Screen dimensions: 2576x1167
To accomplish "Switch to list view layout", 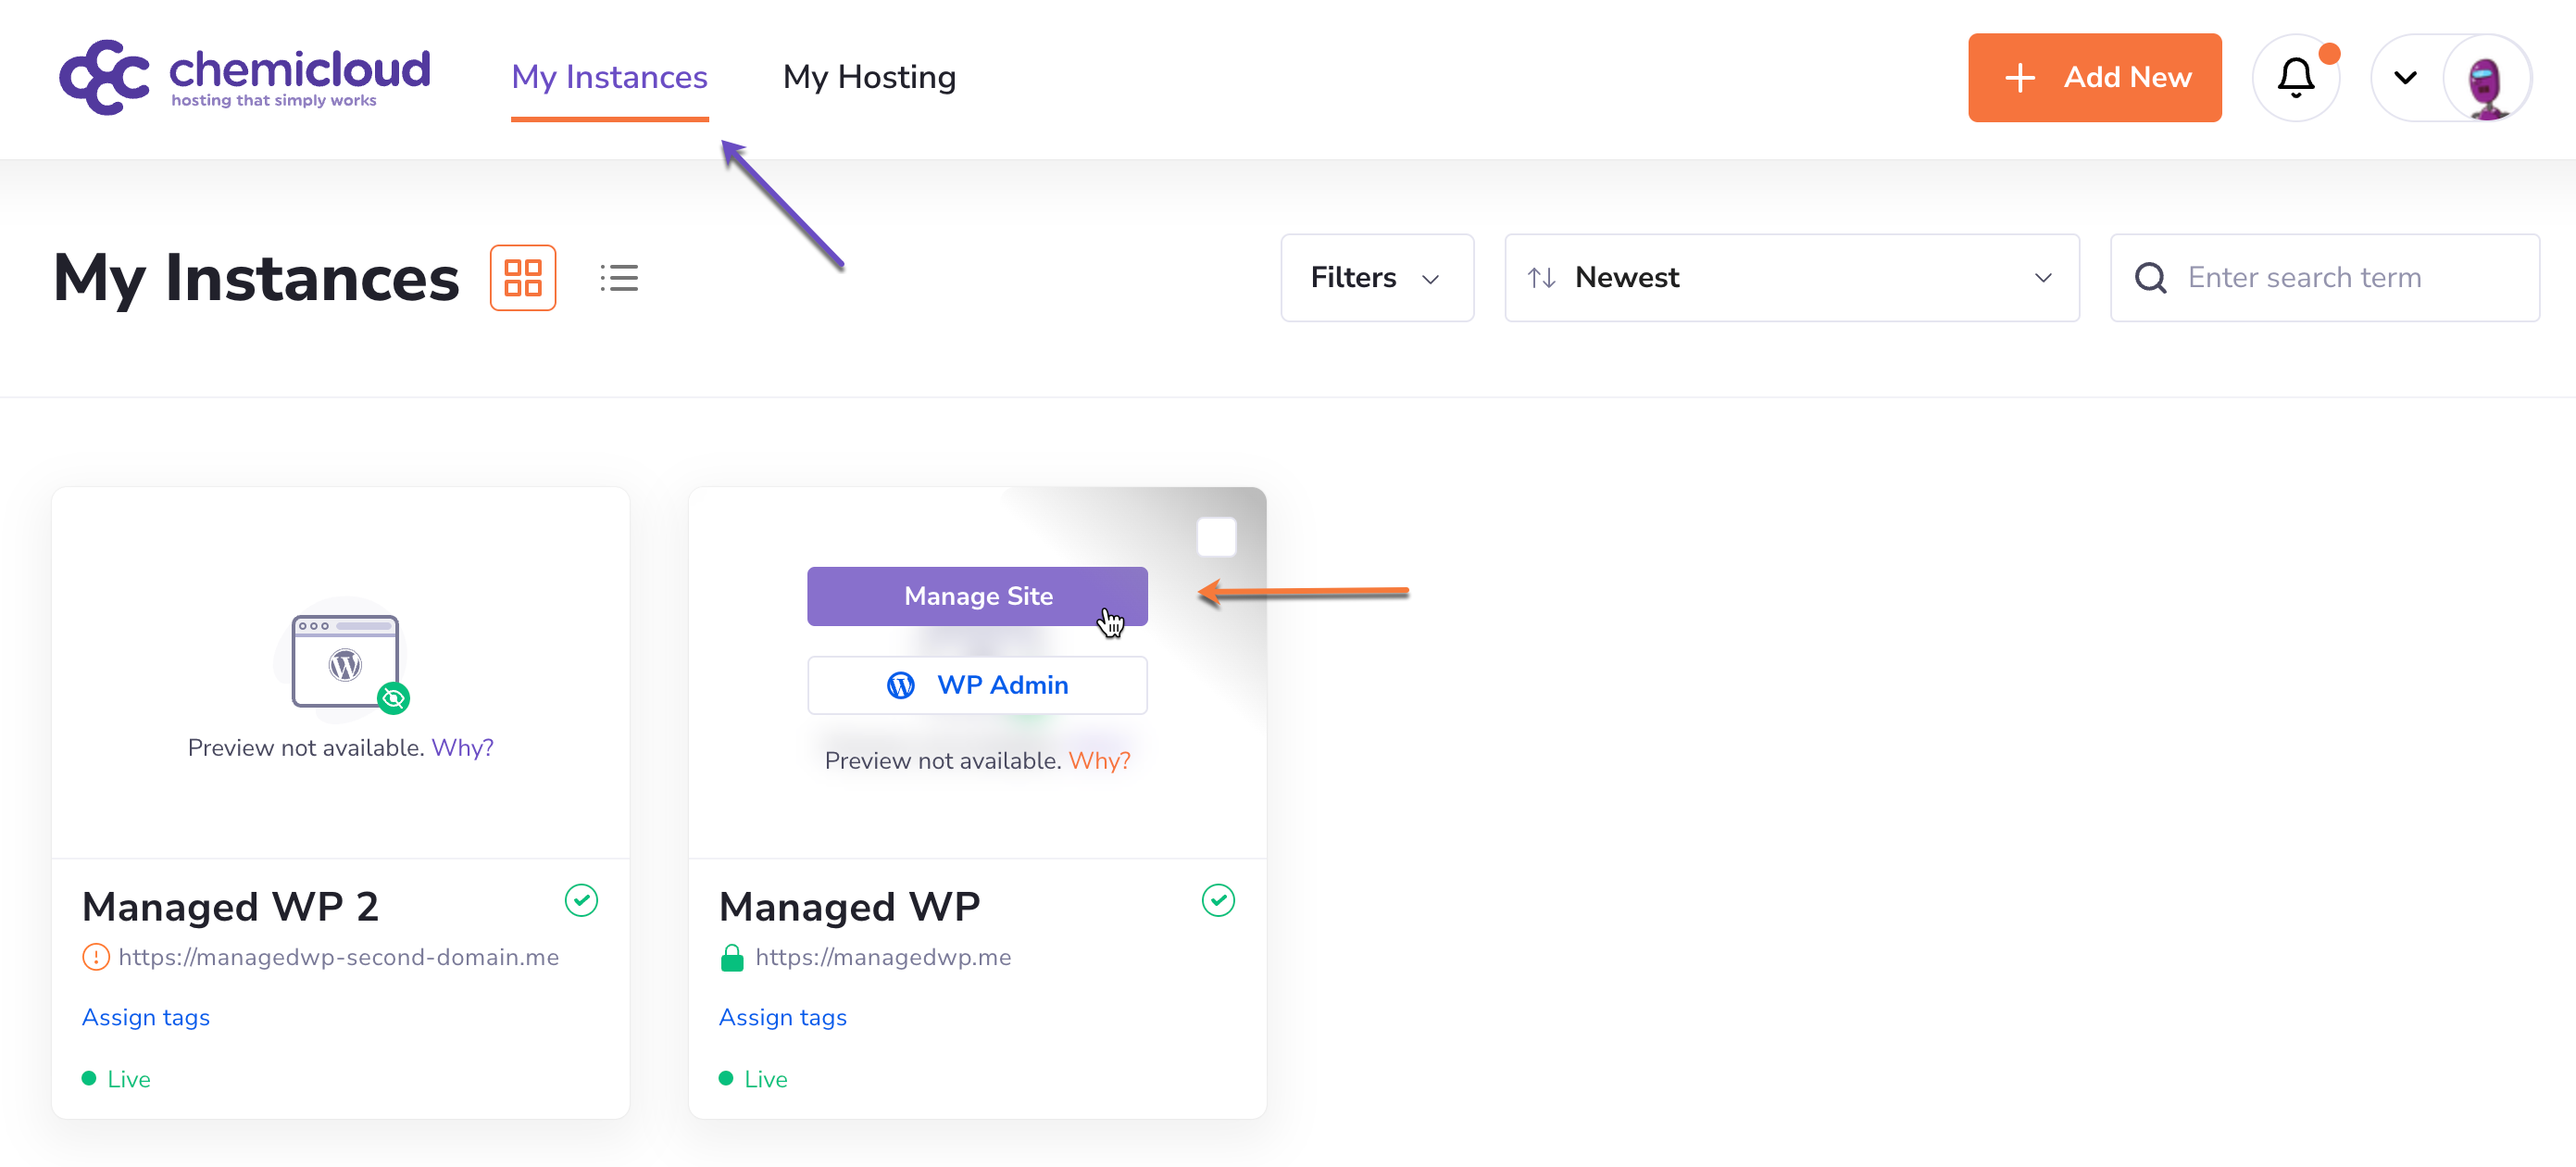I will point(619,277).
